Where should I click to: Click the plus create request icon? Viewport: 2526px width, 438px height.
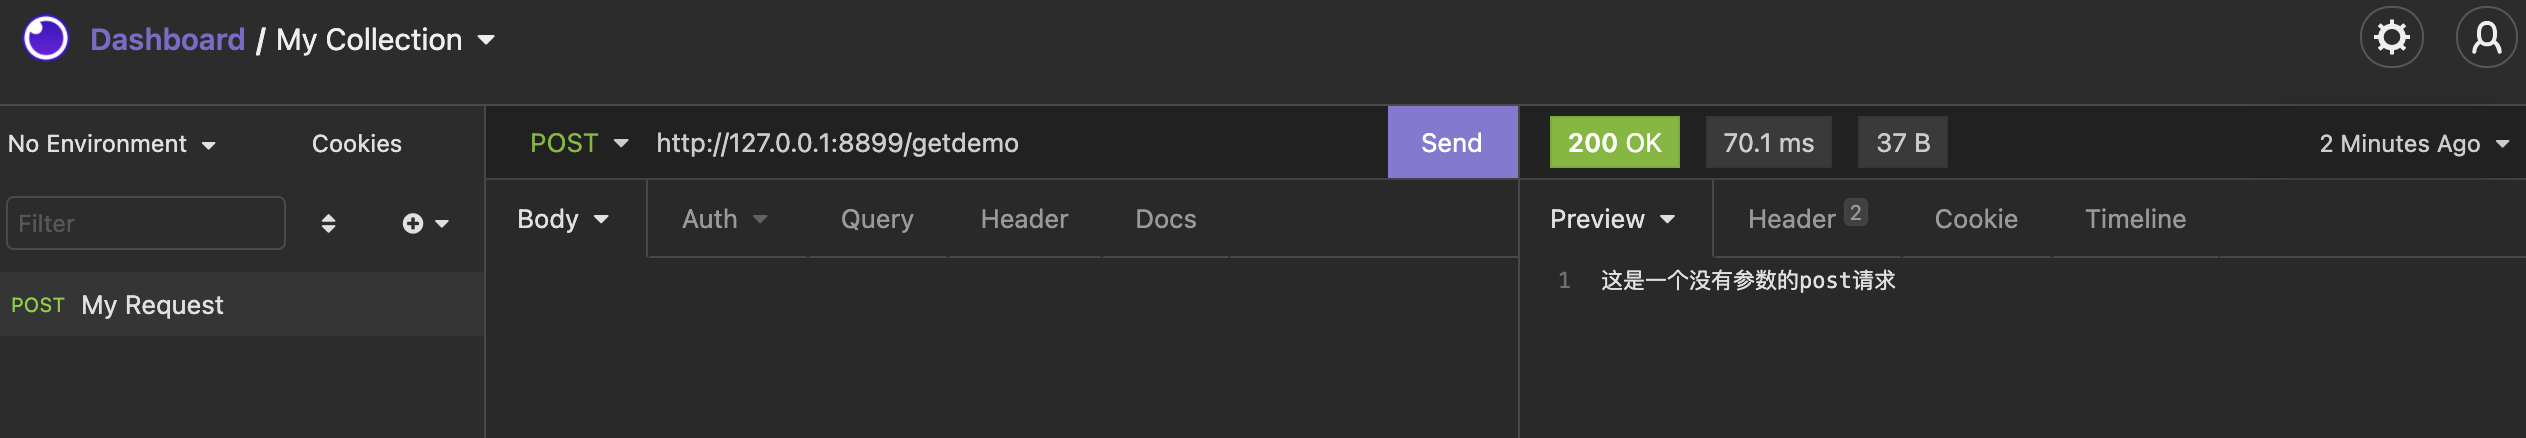tap(413, 223)
